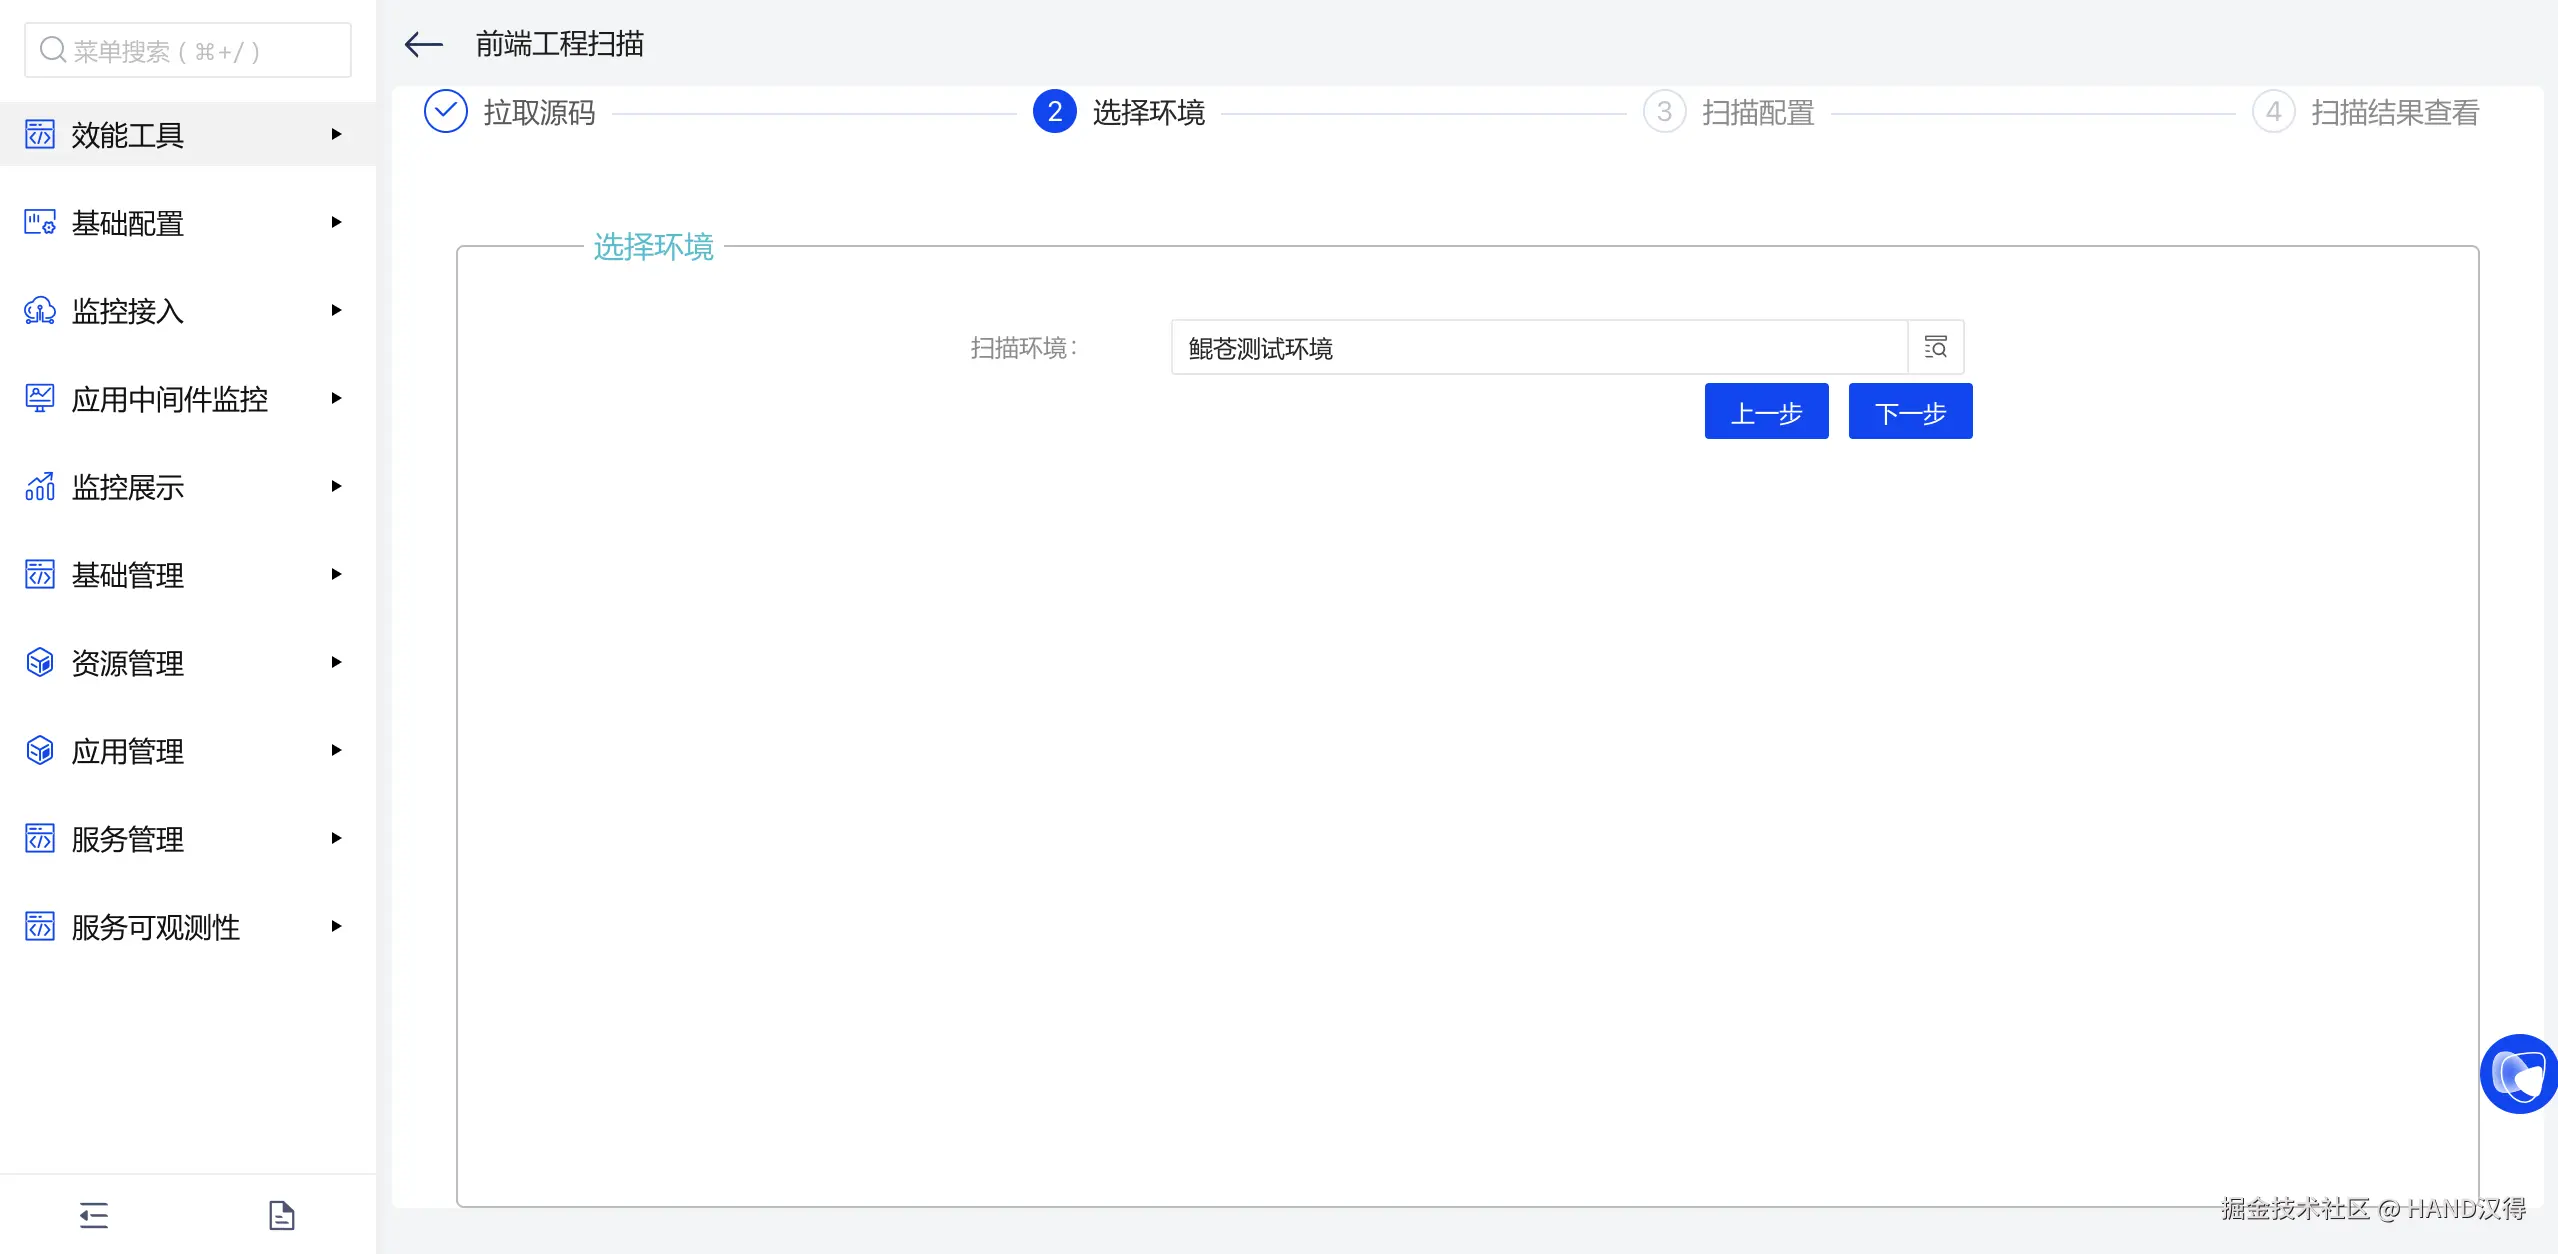Image resolution: width=2558 pixels, height=1254 pixels.
Task: Click the 下一步 button
Action: [1910, 411]
